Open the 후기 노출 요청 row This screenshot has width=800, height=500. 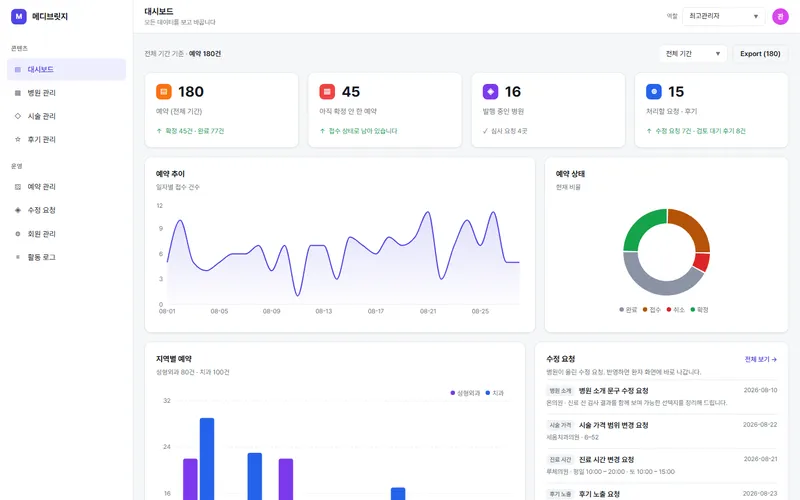click(x=662, y=493)
